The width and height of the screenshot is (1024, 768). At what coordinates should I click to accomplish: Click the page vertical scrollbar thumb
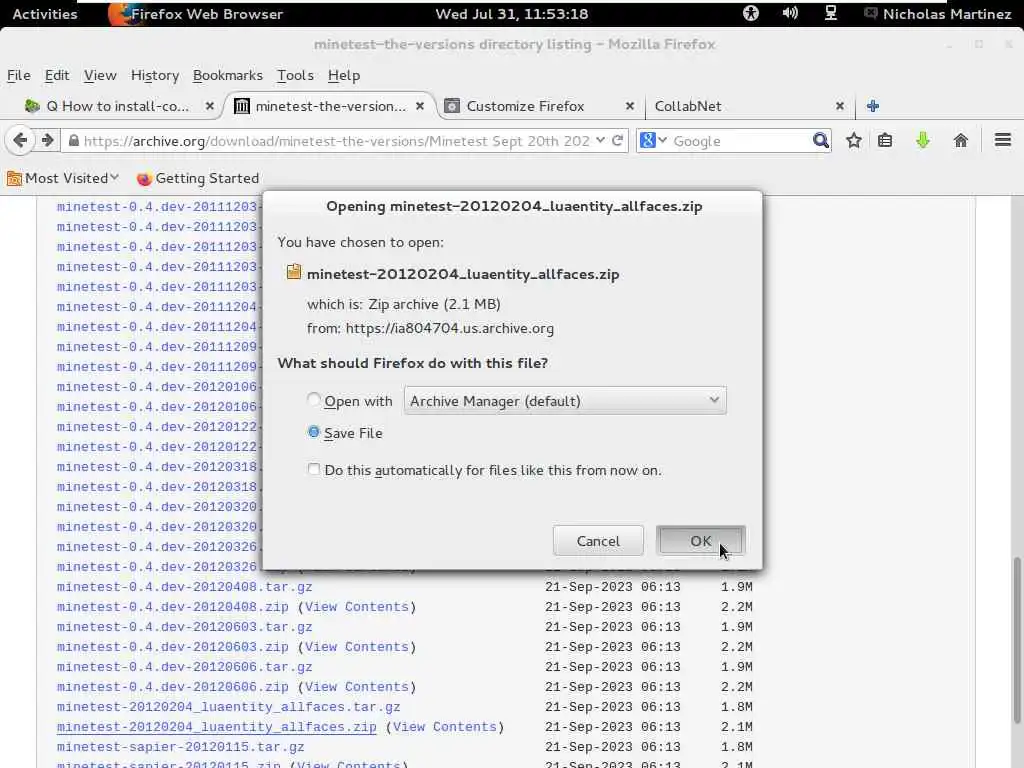coord(1017,640)
